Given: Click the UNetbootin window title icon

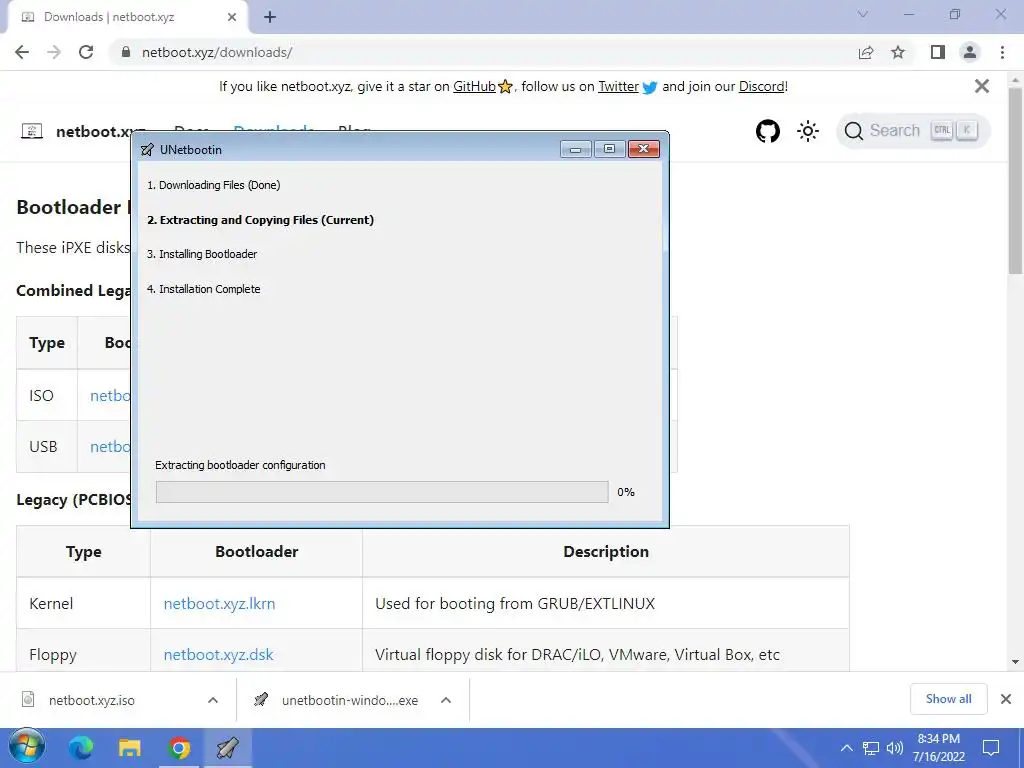Looking at the screenshot, I should pos(148,150).
